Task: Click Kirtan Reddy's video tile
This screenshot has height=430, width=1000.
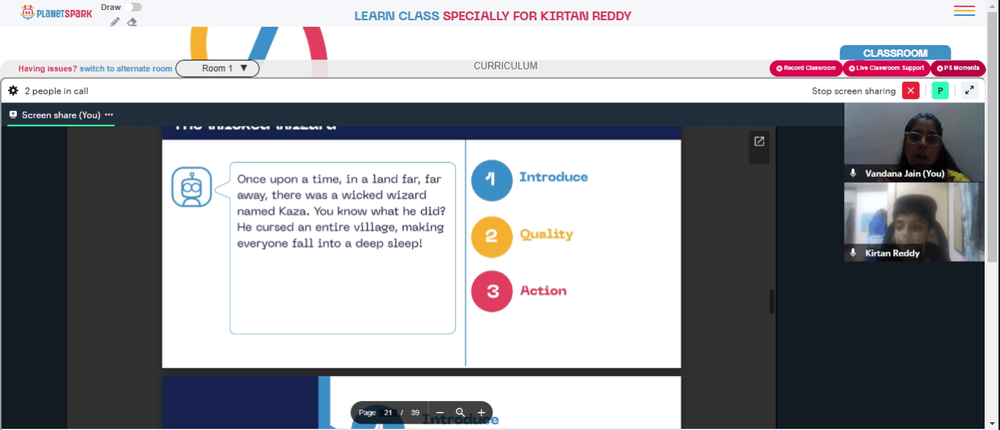Action: pos(914,222)
